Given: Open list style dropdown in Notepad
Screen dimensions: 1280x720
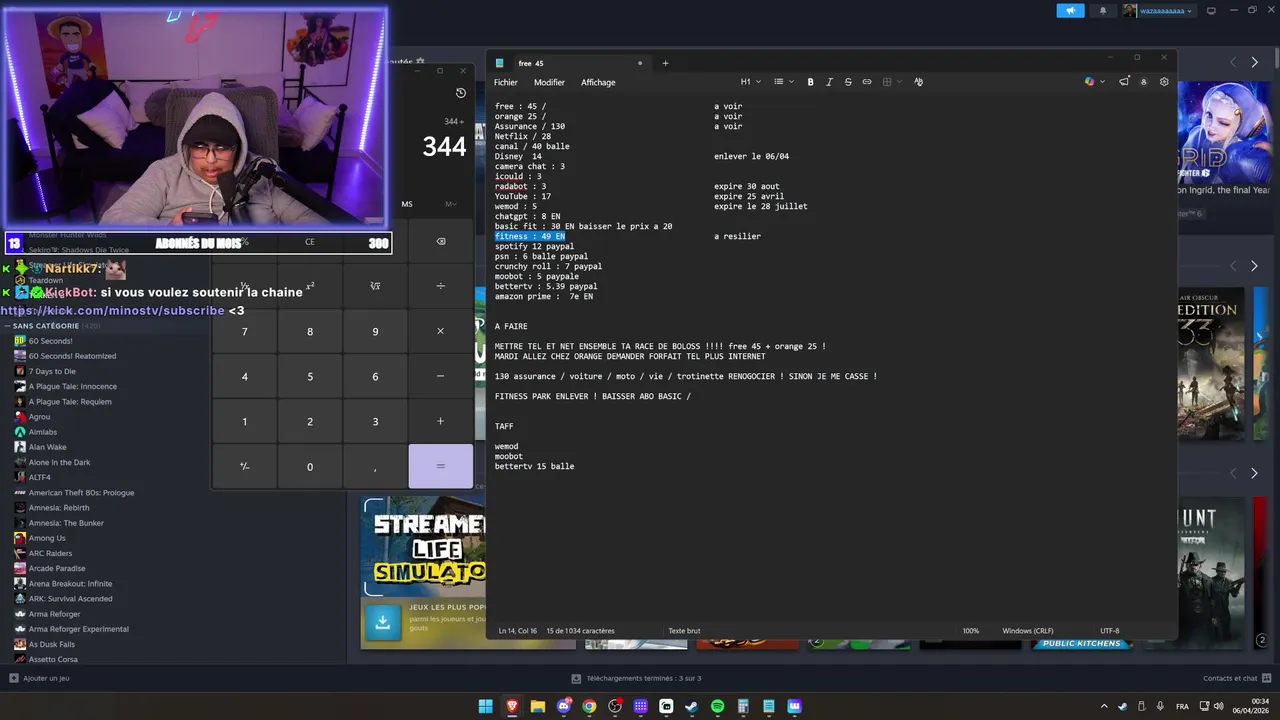Looking at the screenshot, I should point(784,82).
